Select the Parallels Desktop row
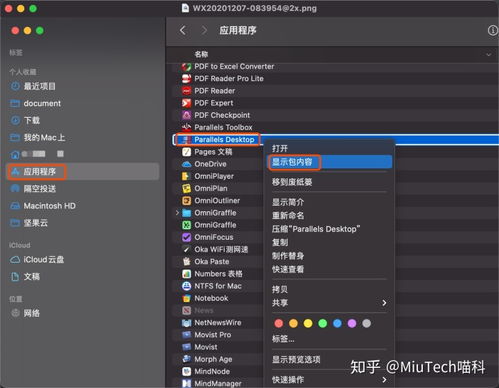 point(335,140)
